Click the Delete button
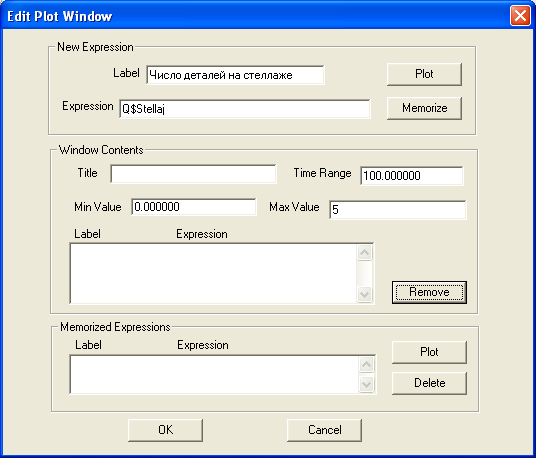The width and height of the screenshot is (536, 458). [429, 383]
